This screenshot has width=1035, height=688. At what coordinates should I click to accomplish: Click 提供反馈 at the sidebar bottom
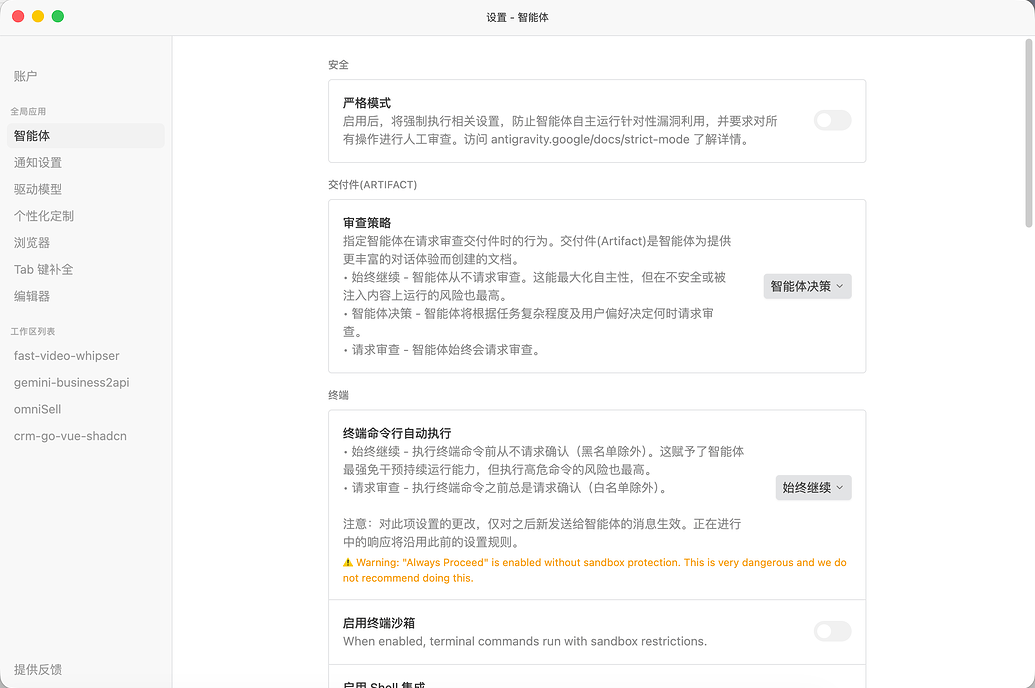coord(38,670)
